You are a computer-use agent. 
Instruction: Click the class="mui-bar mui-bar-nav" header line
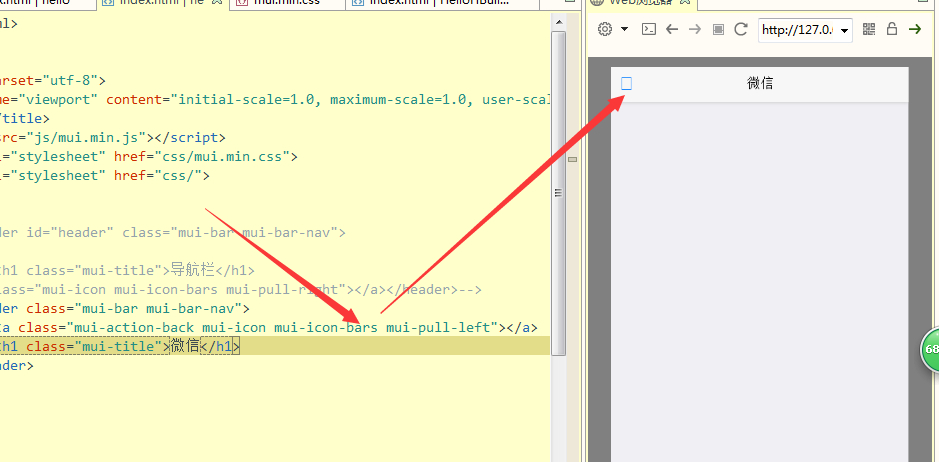125,309
